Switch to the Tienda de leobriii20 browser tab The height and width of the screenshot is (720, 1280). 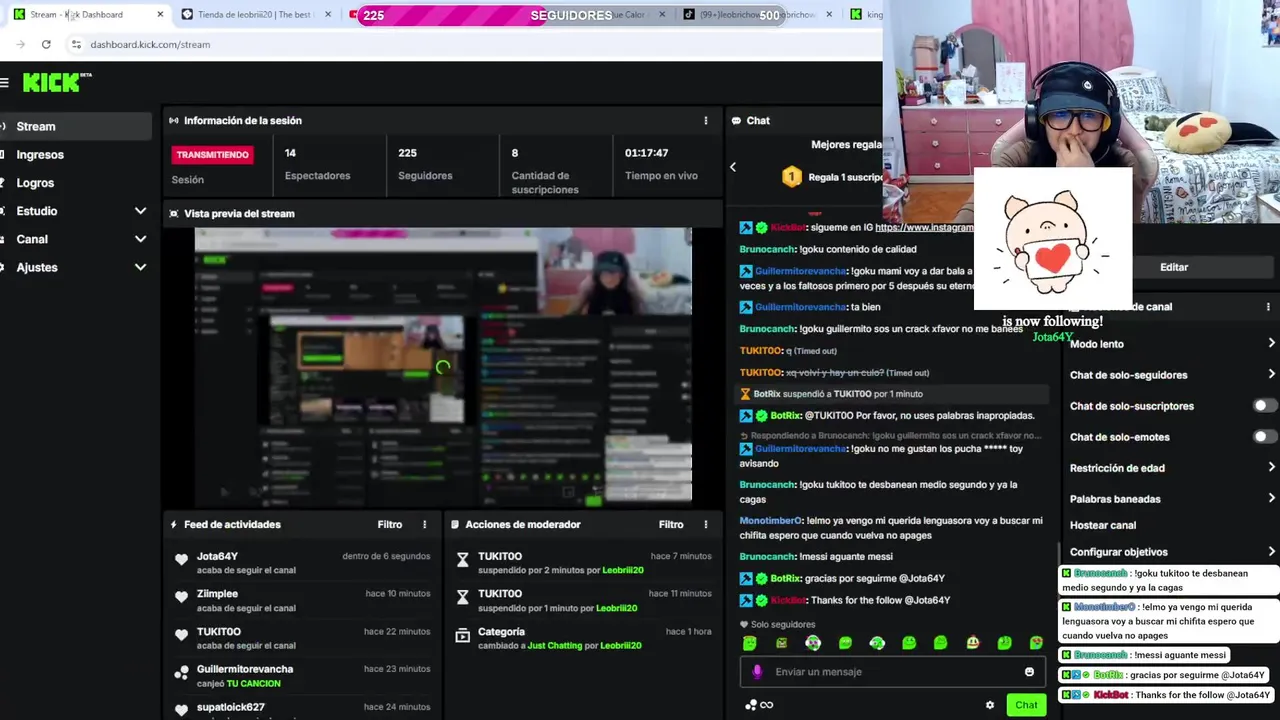pos(255,14)
